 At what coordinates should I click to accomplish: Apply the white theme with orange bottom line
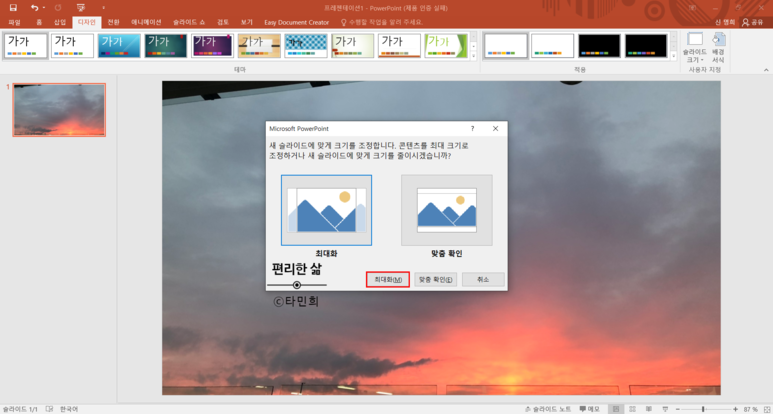click(399, 46)
